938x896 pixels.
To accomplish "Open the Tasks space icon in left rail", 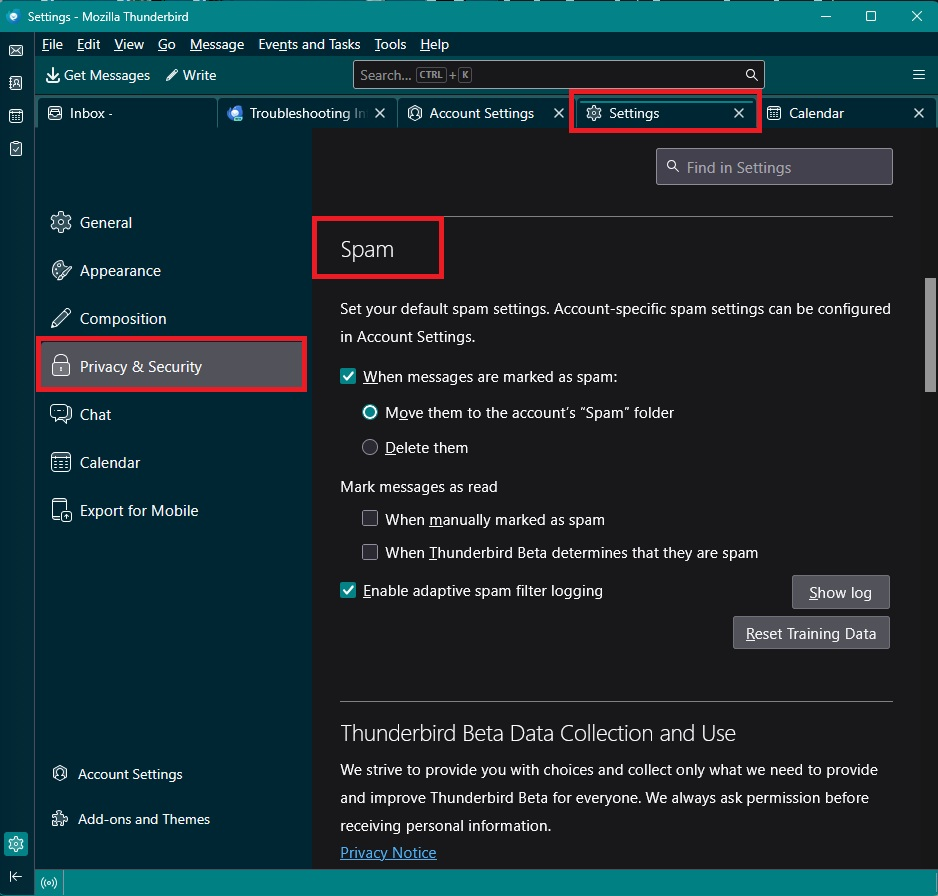I will (x=16, y=148).
